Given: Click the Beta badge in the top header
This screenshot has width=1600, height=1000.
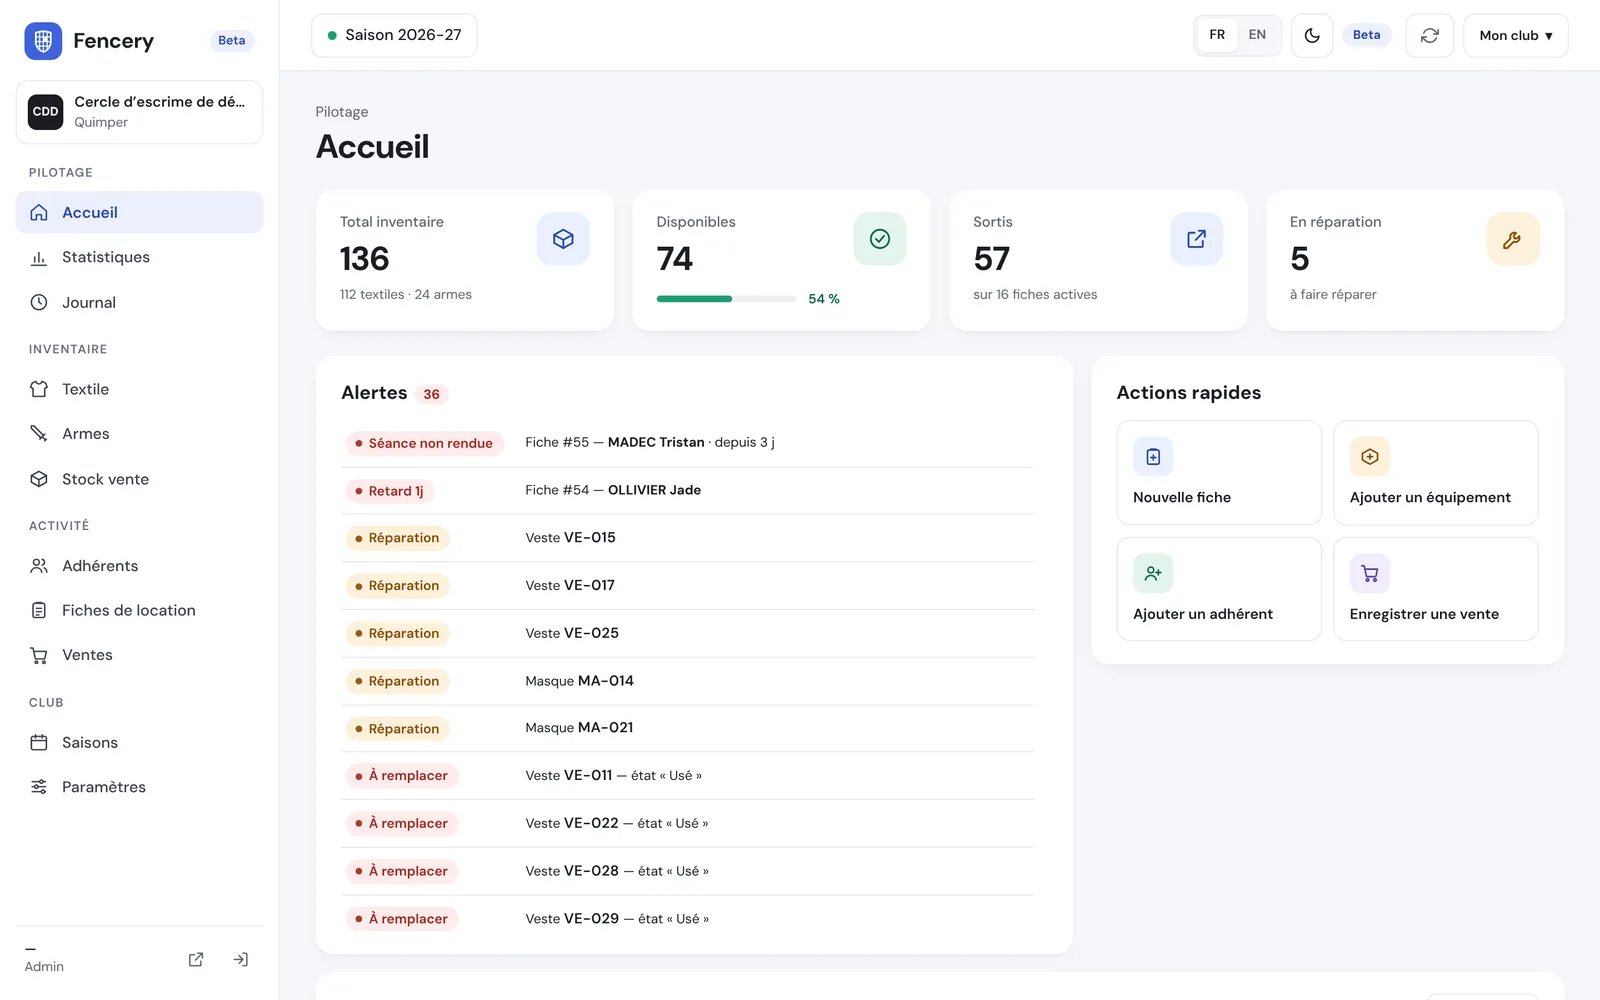Looking at the screenshot, I should pos(1366,35).
